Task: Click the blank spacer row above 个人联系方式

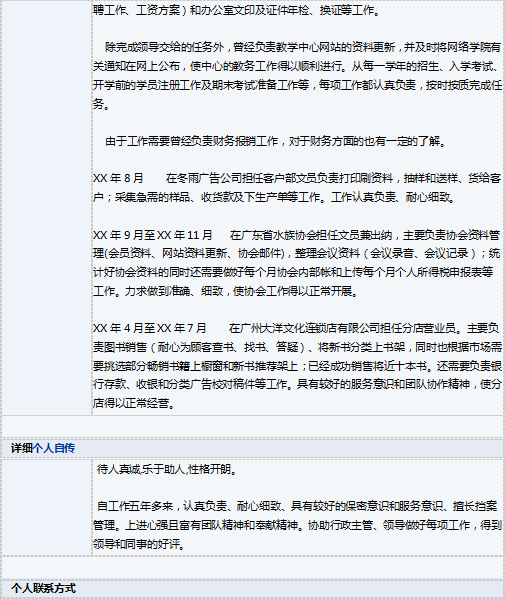Action: pos(252,567)
